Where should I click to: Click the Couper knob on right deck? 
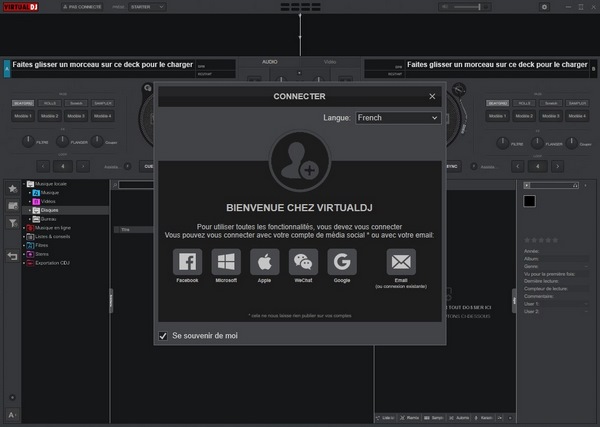571,143
